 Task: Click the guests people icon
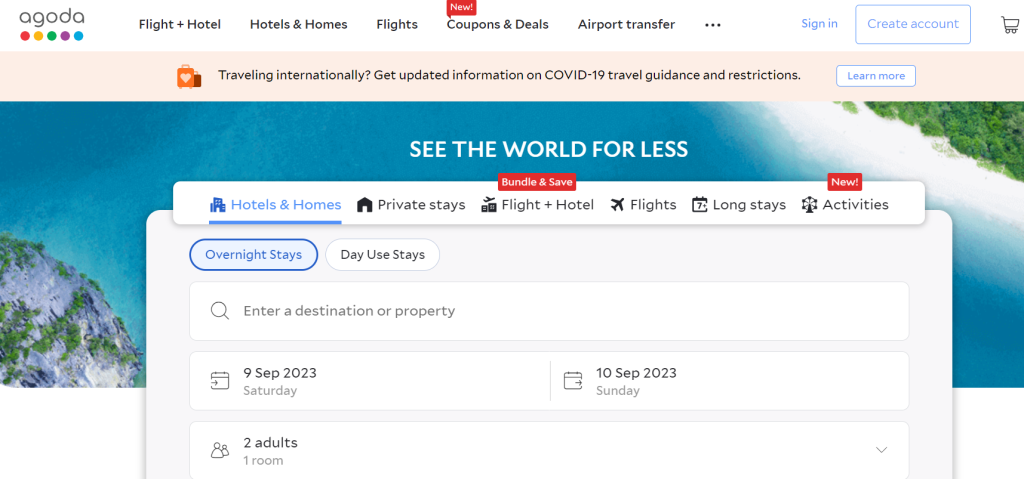[x=220, y=450]
